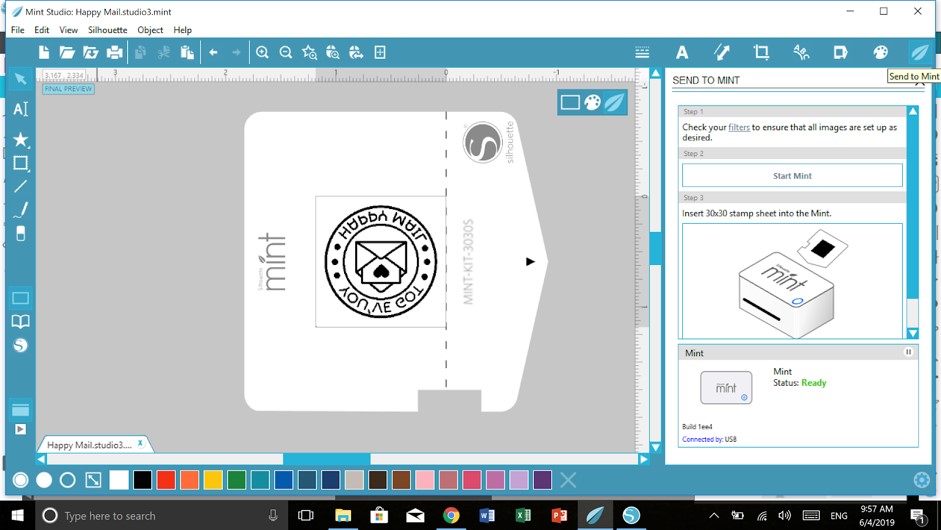The image size is (941, 530).
Task: Open preferences gear at bottom right
Action: point(922,480)
